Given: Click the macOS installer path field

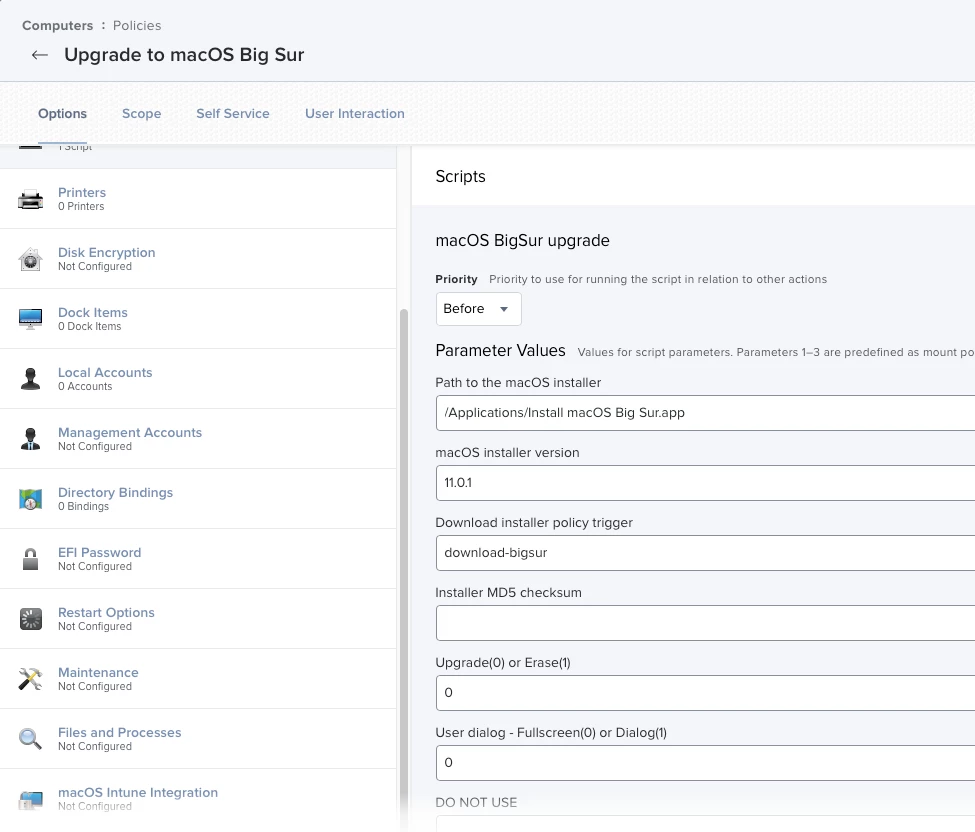Looking at the screenshot, I should point(705,413).
